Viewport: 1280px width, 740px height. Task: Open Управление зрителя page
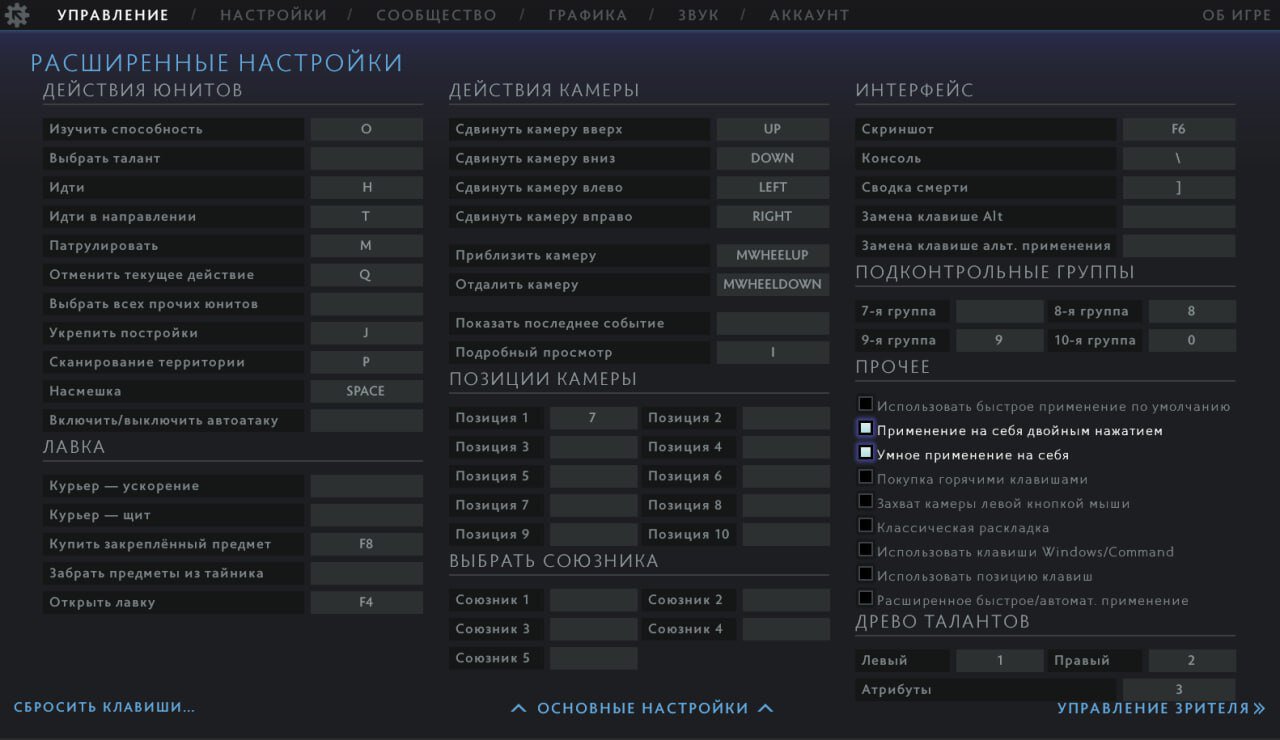tap(1160, 708)
